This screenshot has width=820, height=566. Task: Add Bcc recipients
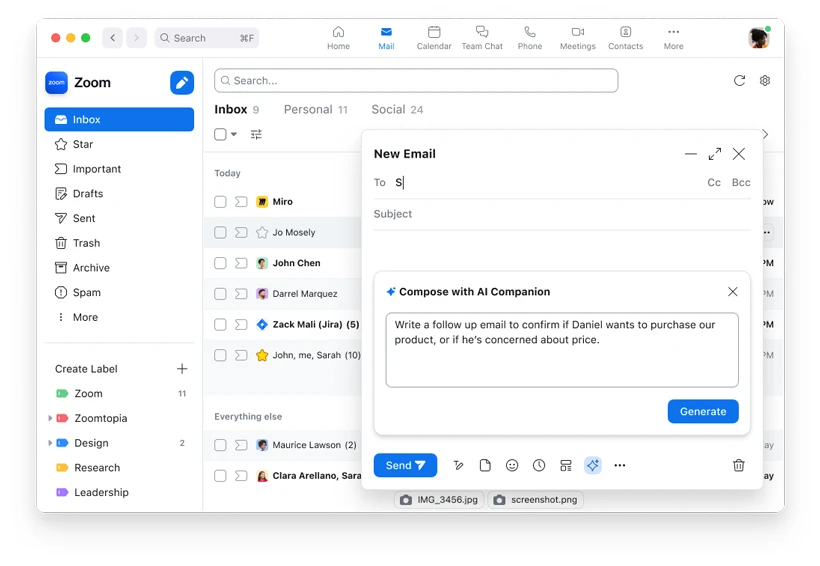pyautogui.click(x=741, y=182)
